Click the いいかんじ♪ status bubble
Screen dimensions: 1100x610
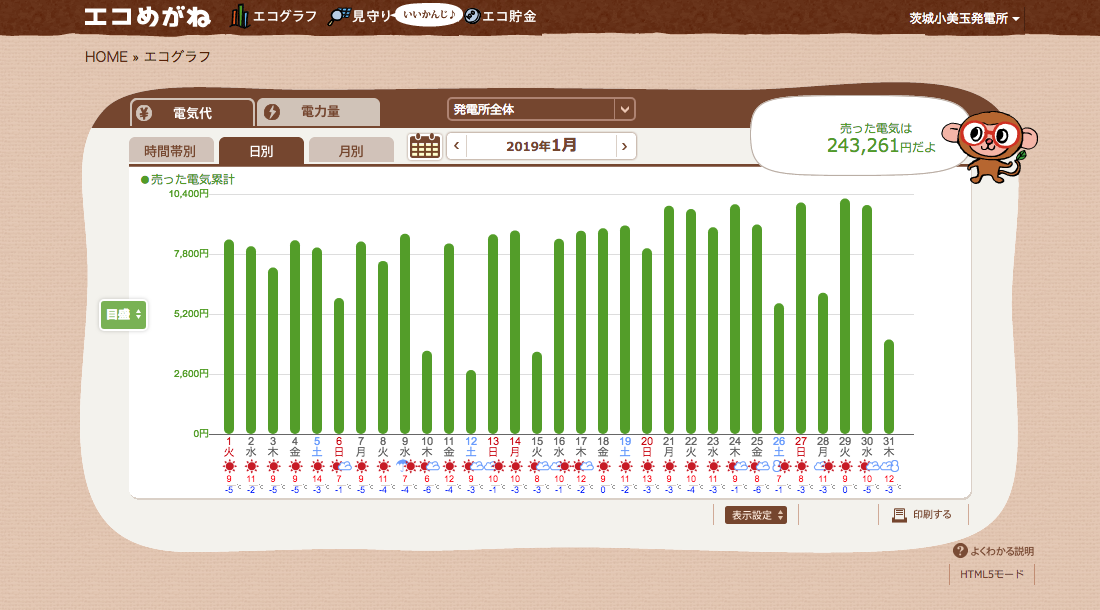point(429,15)
